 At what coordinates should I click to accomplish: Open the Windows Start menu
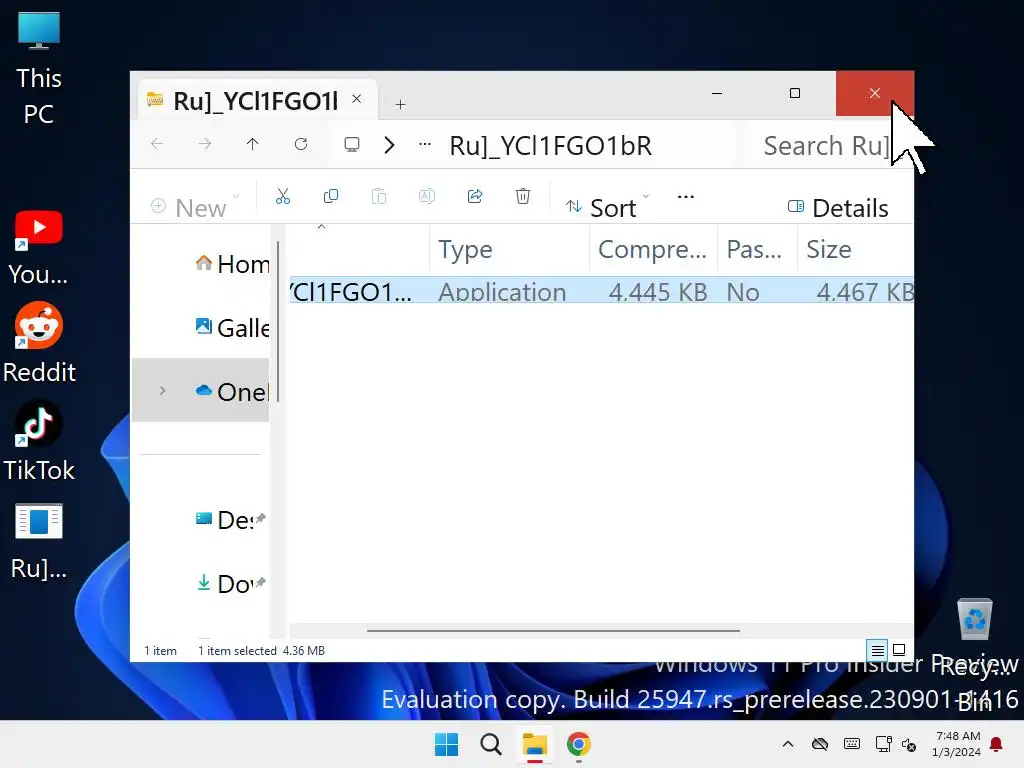click(x=447, y=744)
